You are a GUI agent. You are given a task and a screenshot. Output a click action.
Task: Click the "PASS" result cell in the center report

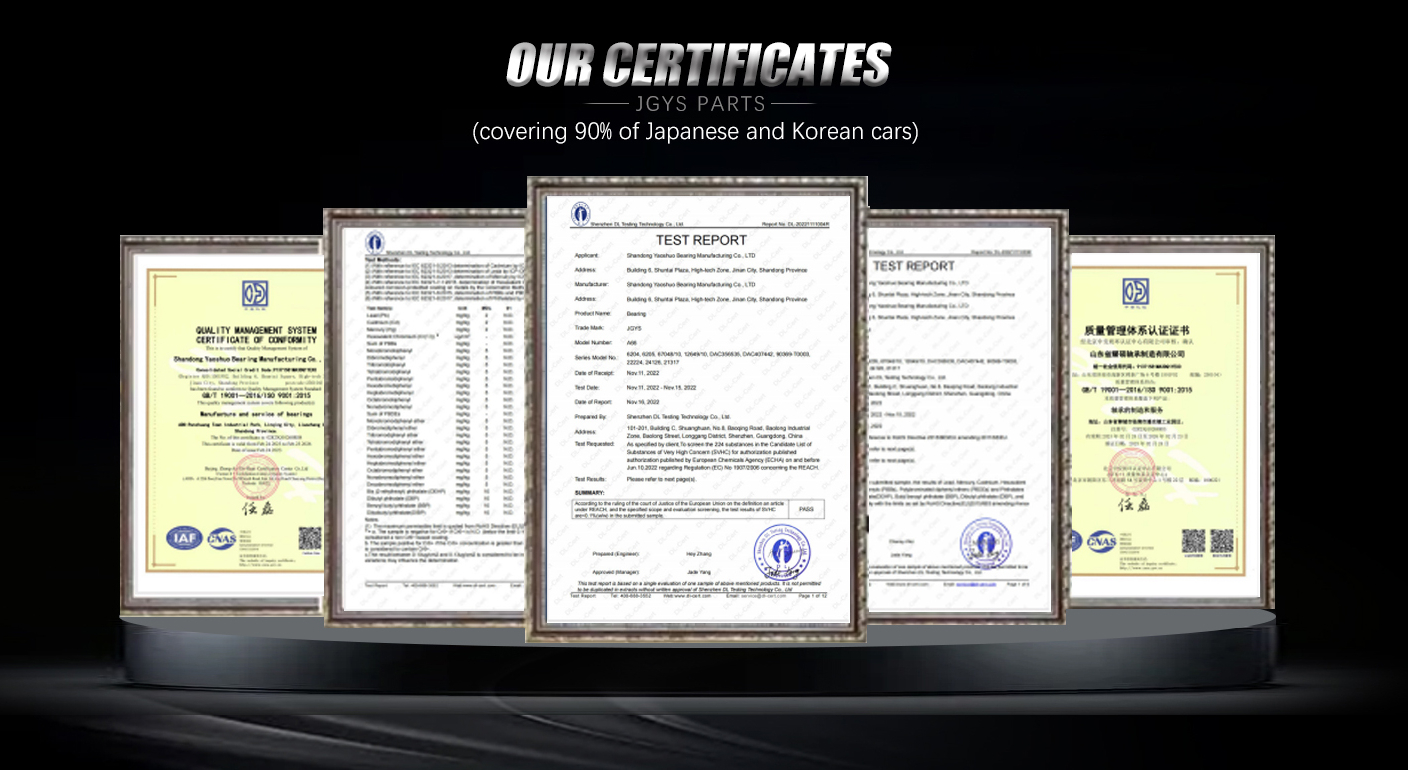[805, 509]
